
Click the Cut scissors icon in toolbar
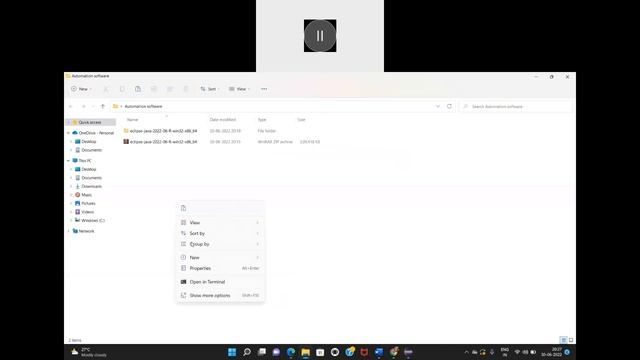pos(106,89)
